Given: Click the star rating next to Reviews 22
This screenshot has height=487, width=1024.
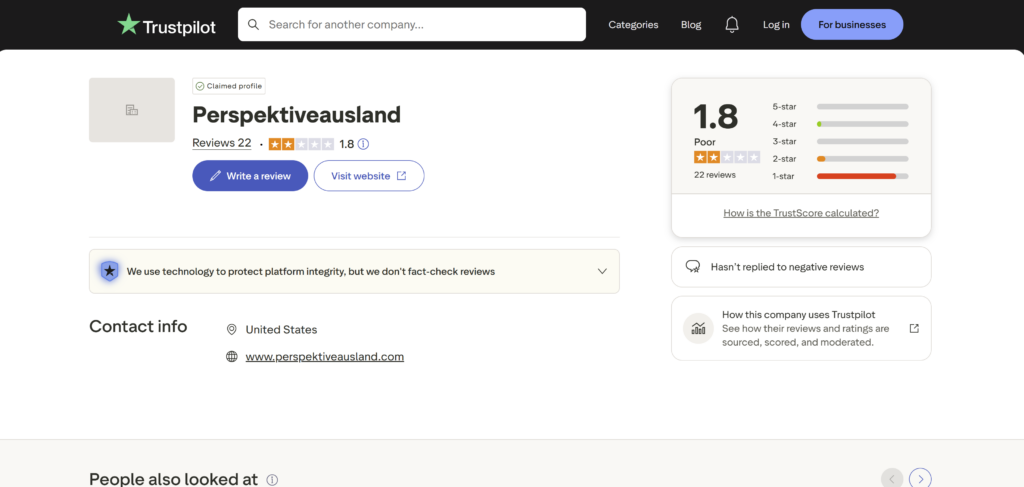Looking at the screenshot, I should pos(301,144).
